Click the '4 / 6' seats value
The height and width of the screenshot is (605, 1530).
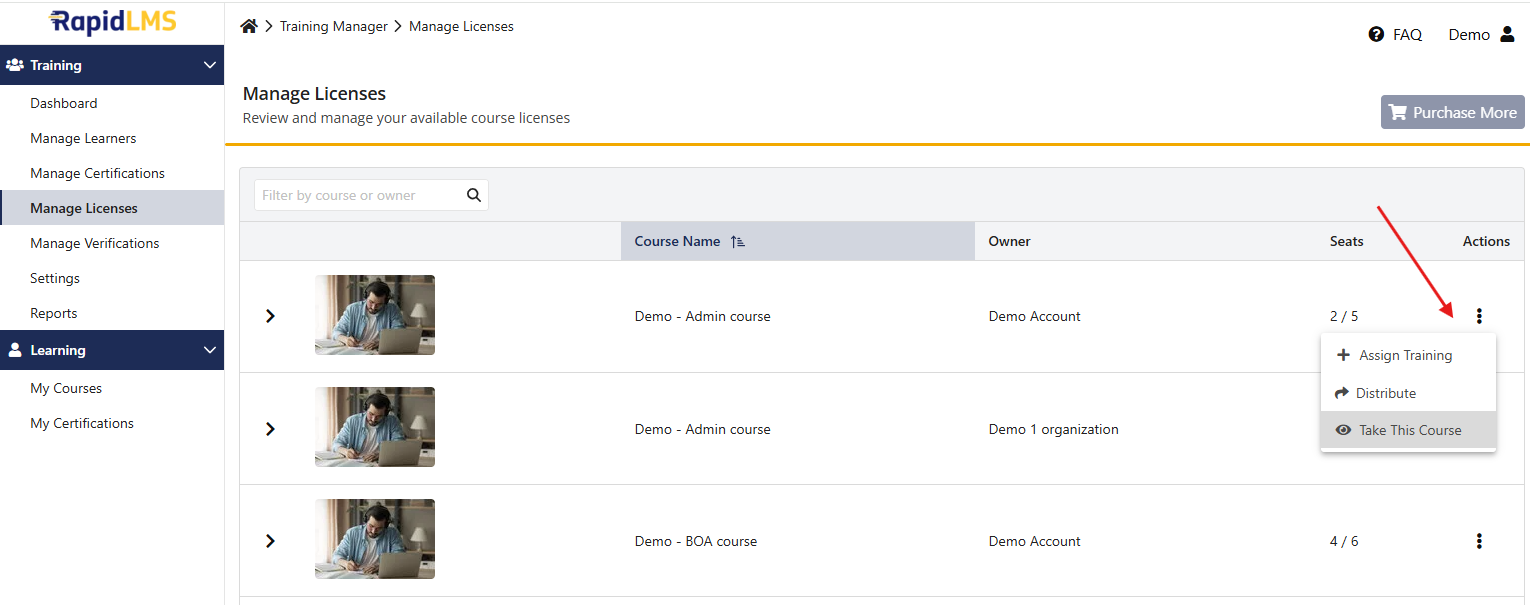pos(1344,541)
